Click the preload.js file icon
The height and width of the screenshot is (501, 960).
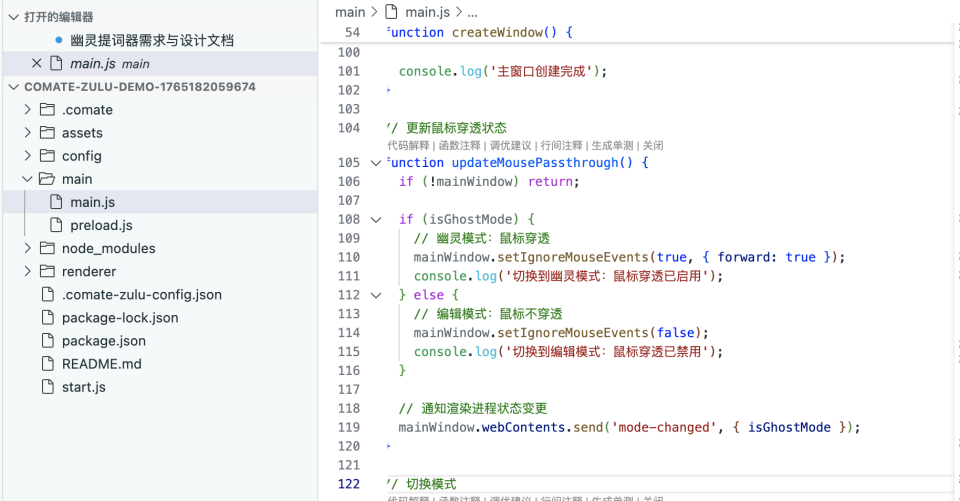point(56,225)
